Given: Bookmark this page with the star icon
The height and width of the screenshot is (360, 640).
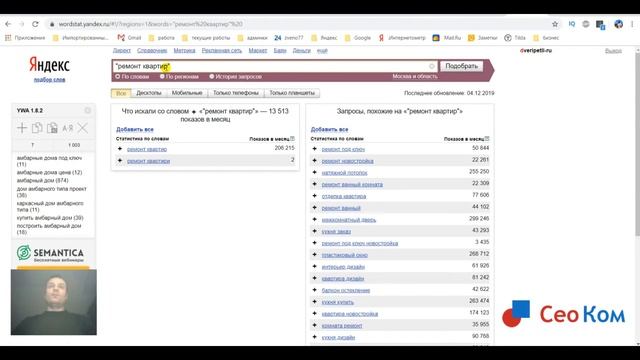Looking at the screenshot, I should coord(555,24).
